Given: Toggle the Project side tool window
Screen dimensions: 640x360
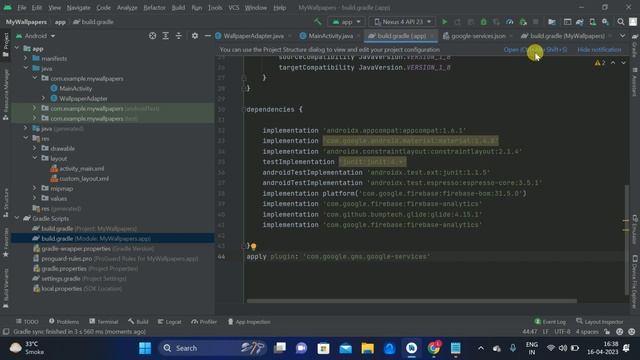Looking at the screenshot, I should click(5, 45).
